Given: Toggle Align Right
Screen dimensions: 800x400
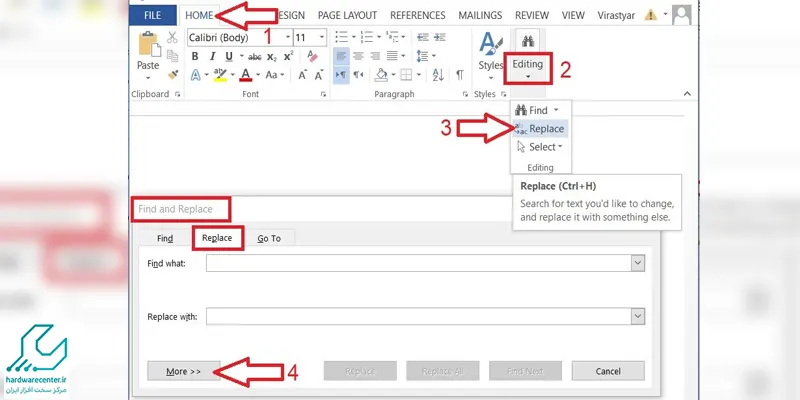Looking at the screenshot, I should click(x=375, y=56).
